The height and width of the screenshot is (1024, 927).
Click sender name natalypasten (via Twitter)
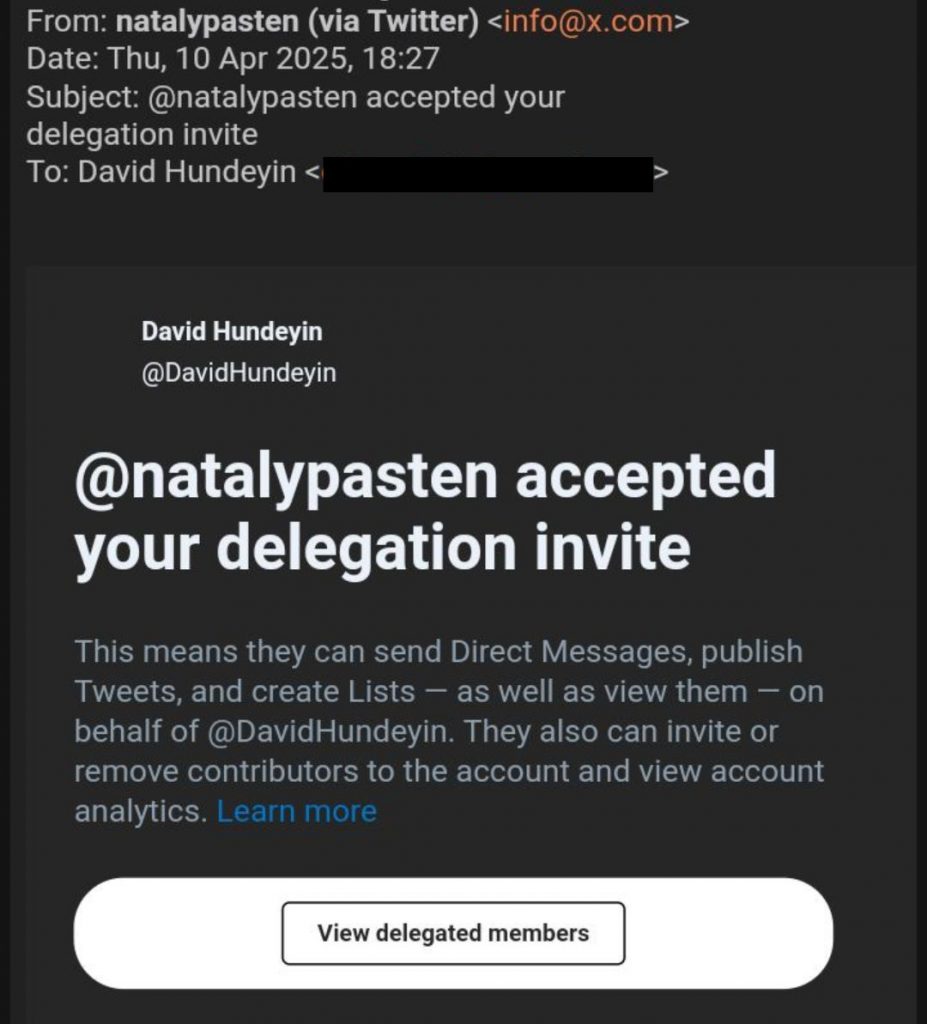(297, 21)
